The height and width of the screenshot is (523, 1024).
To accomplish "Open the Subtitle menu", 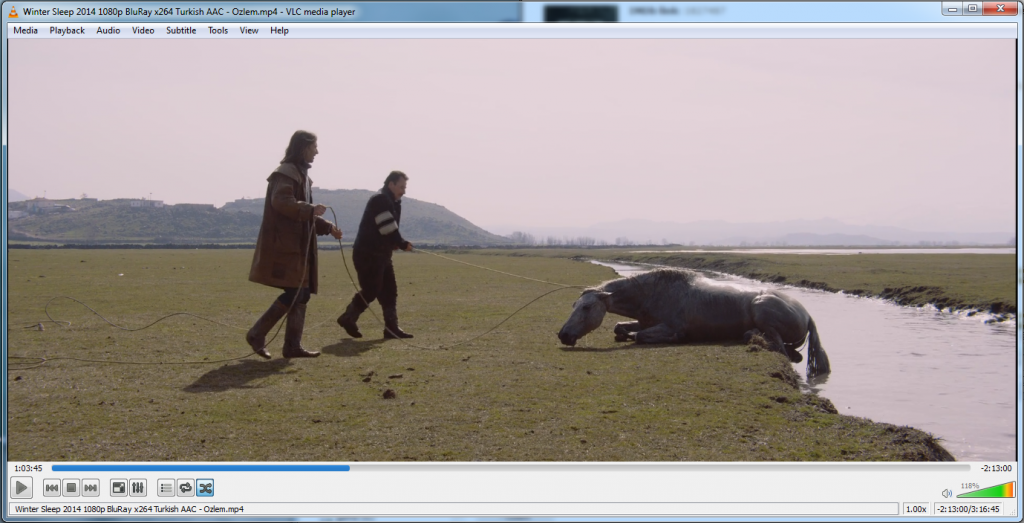I will click(181, 30).
